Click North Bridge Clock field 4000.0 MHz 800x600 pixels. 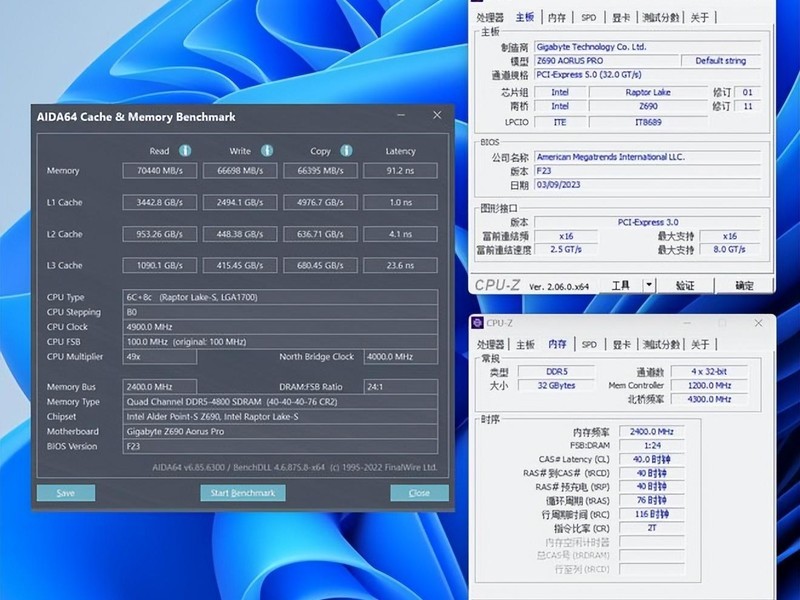(401, 357)
